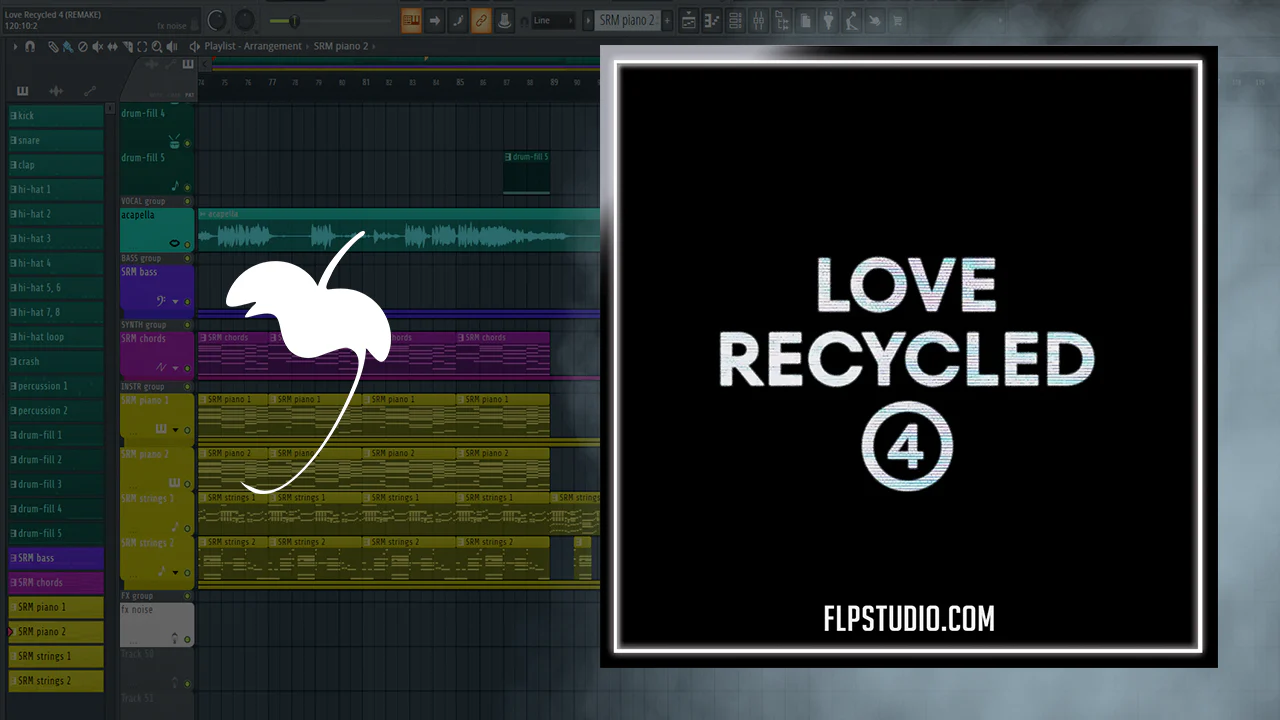Mute the SRM piano 2 track
The width and height of the screenshot is (1280, 720).
(187, 484)
